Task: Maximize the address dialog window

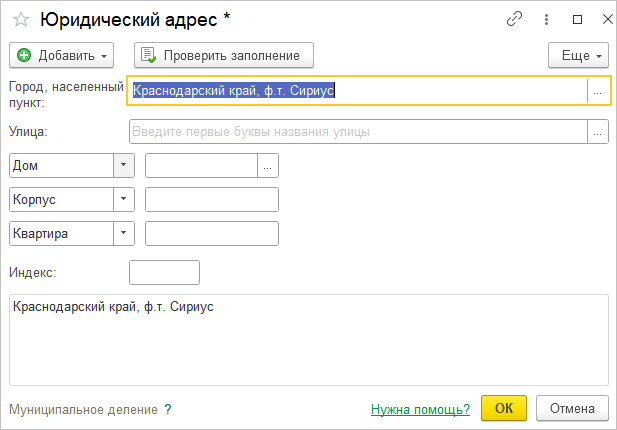Action: tap(577, 19)
